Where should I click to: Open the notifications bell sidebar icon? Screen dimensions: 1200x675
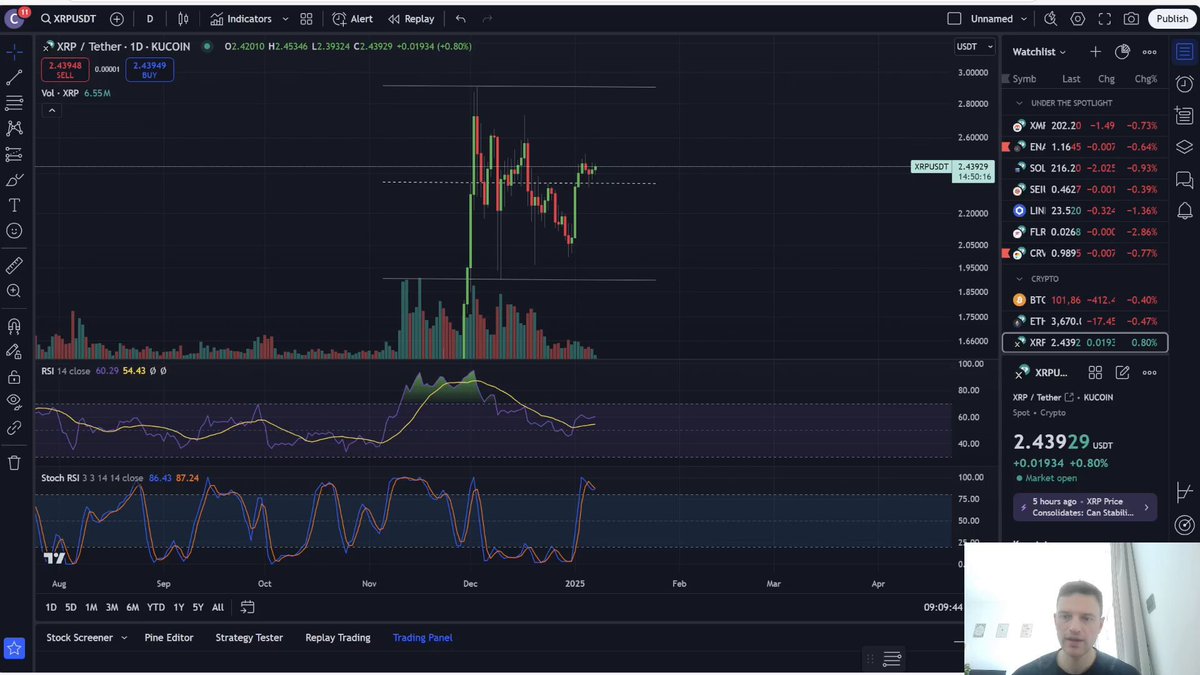click(x=1185, y=211)
